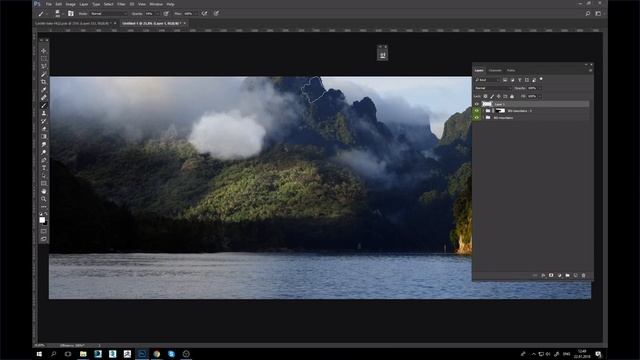
Task: Toggle Quick Mask mode in toolbox
Action: pos(44,231)
